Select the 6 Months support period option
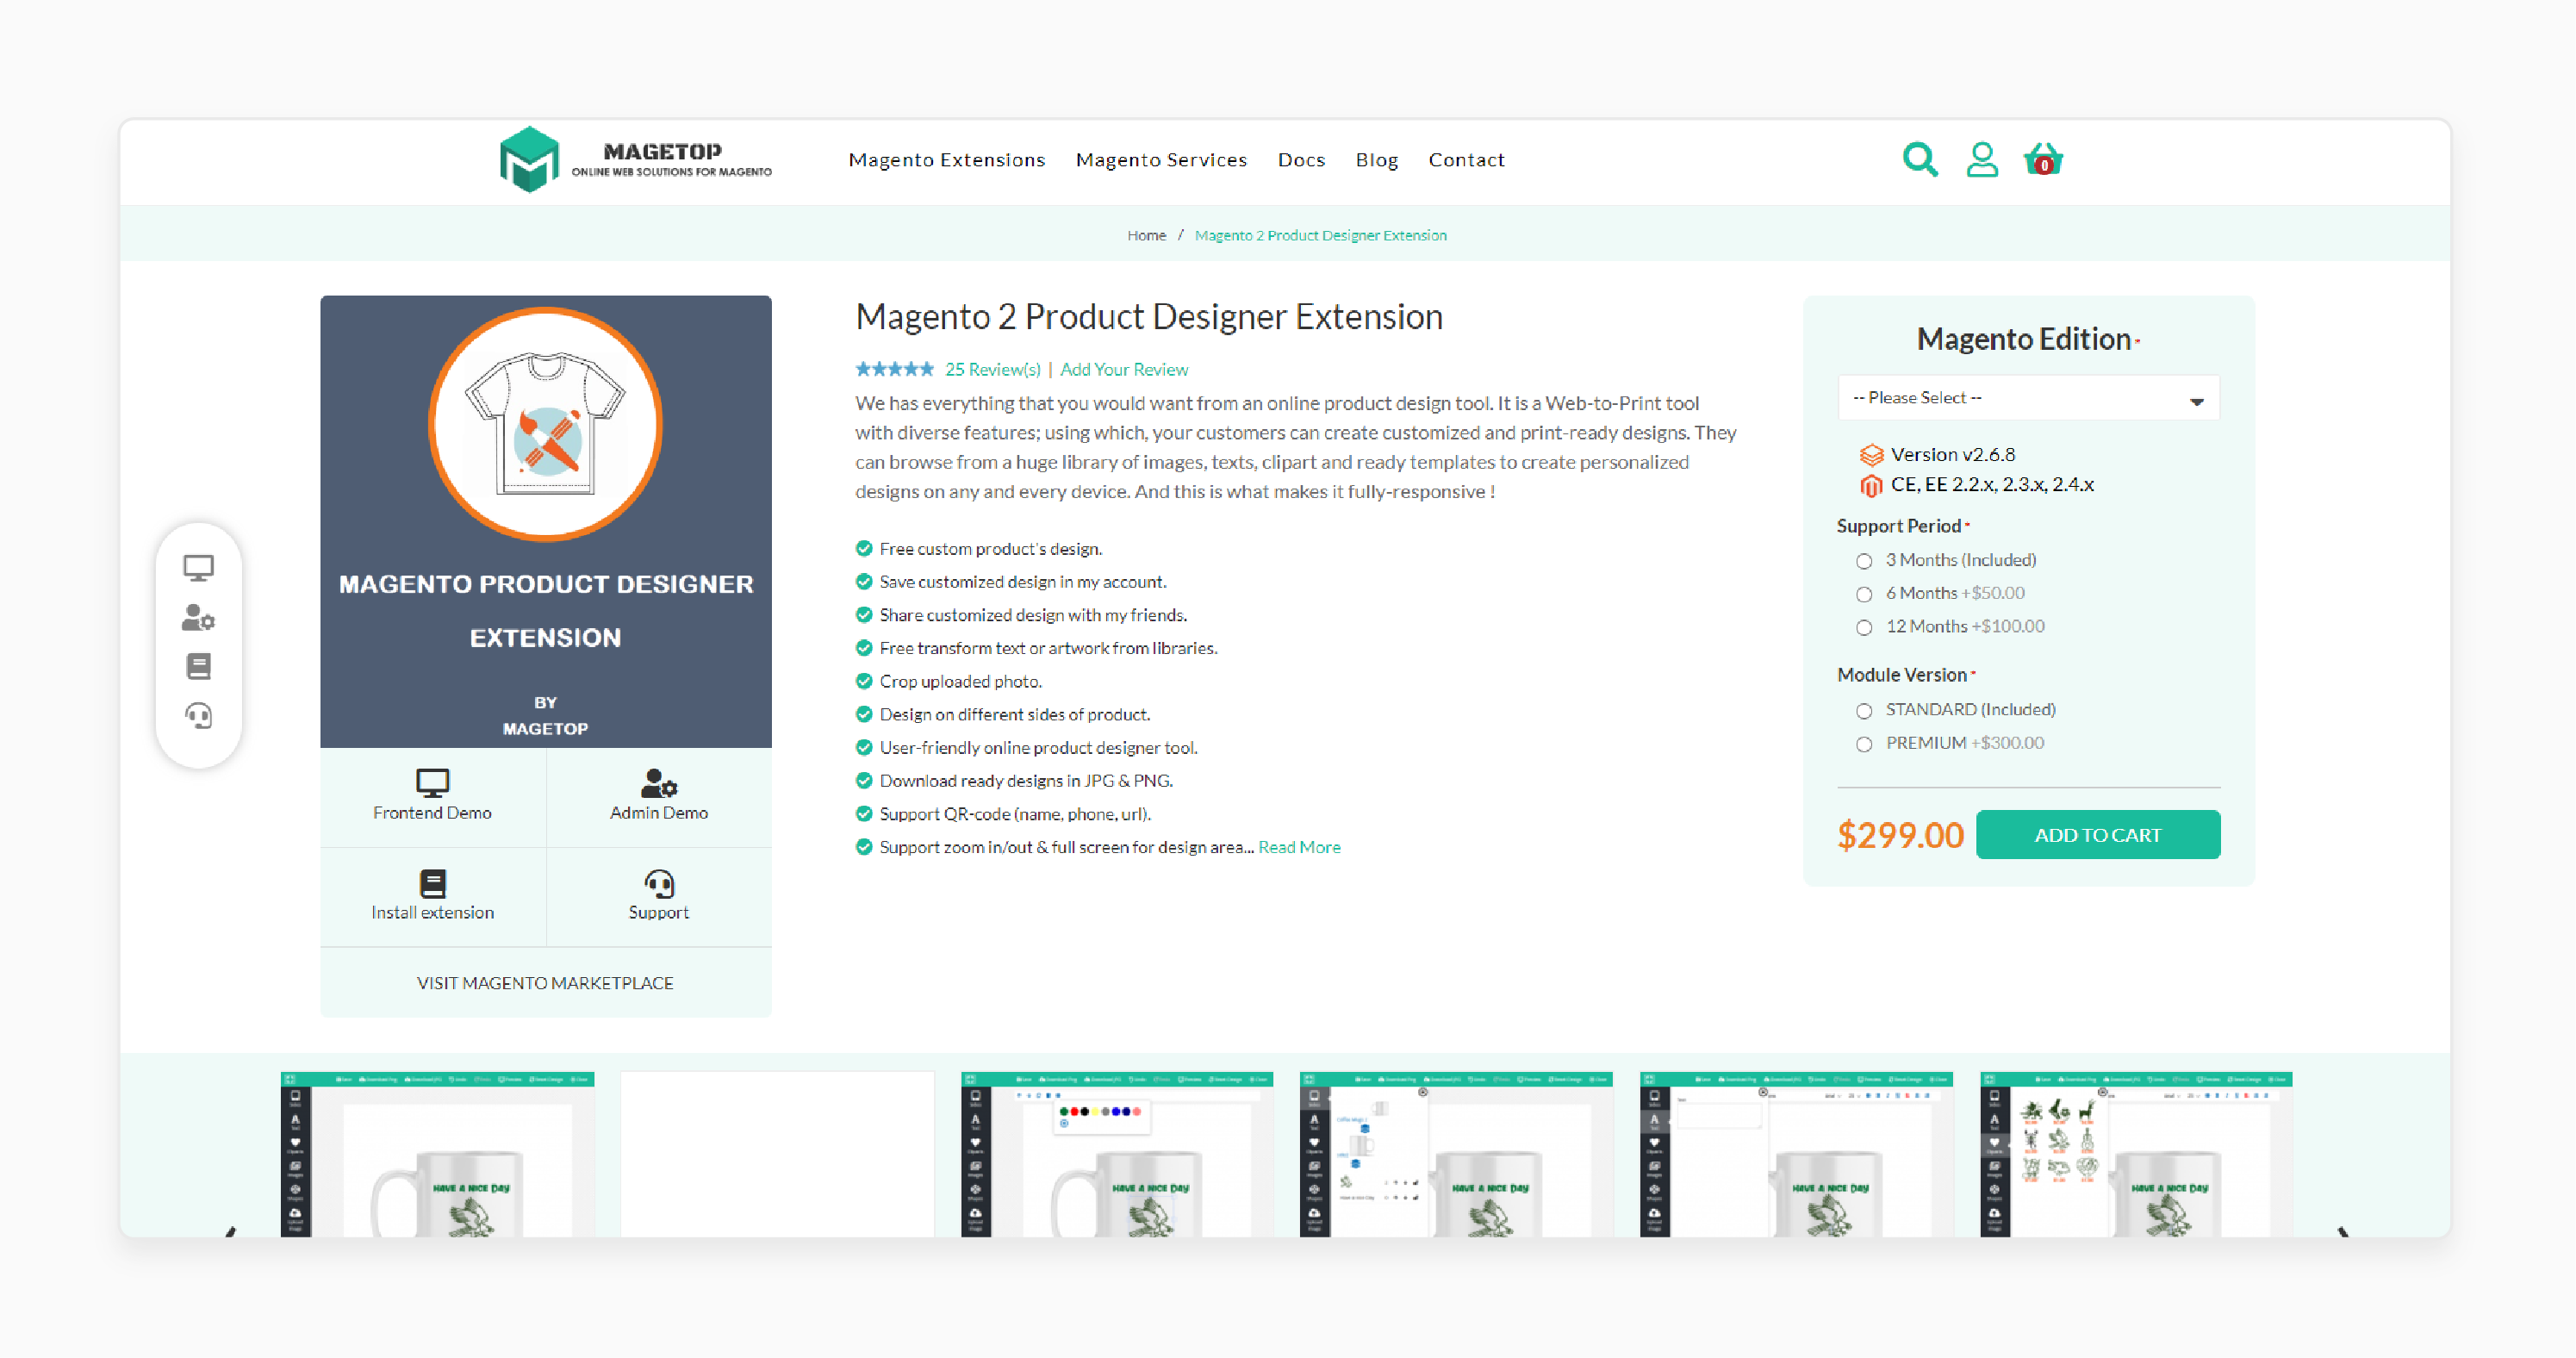Image resolution: width=2576 pixels, height=1358 pixels. point(1862,593)
